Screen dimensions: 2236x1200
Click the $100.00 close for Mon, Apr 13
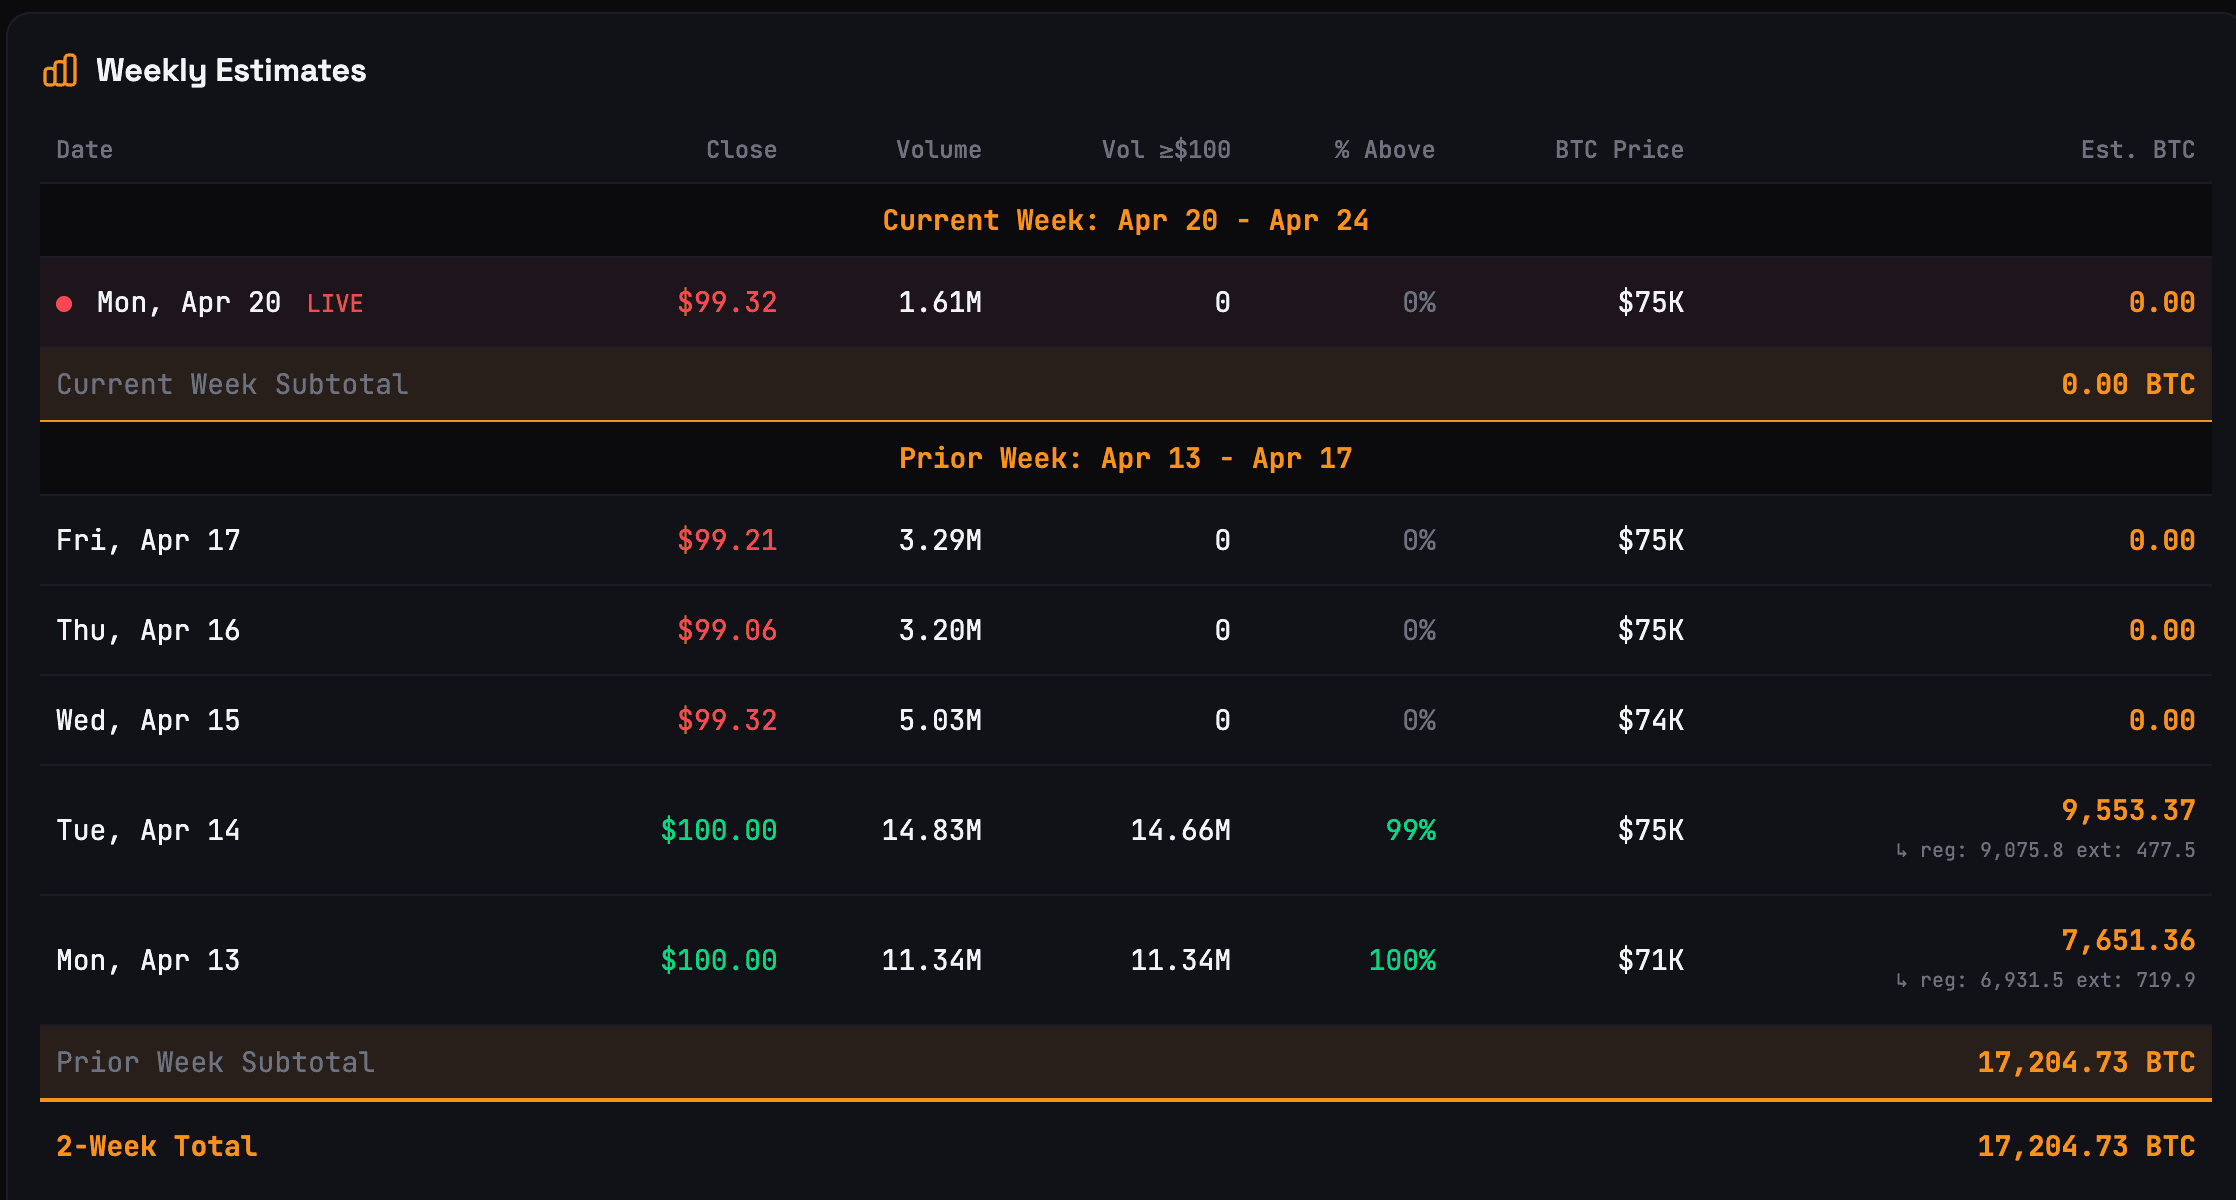click(718, 960)
